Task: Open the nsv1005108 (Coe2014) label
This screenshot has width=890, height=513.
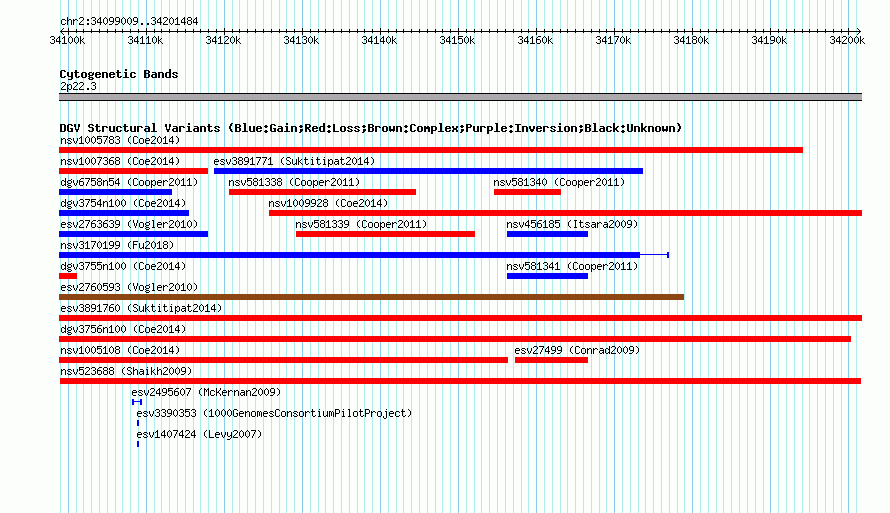Action: click(120, 350)
